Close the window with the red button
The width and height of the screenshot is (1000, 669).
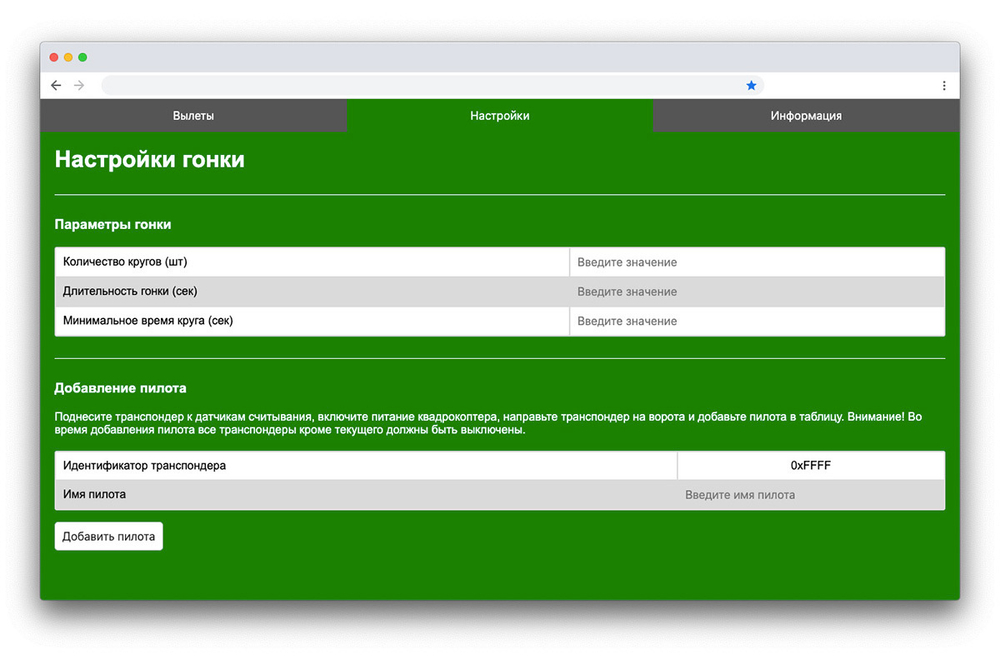[54, 57]
